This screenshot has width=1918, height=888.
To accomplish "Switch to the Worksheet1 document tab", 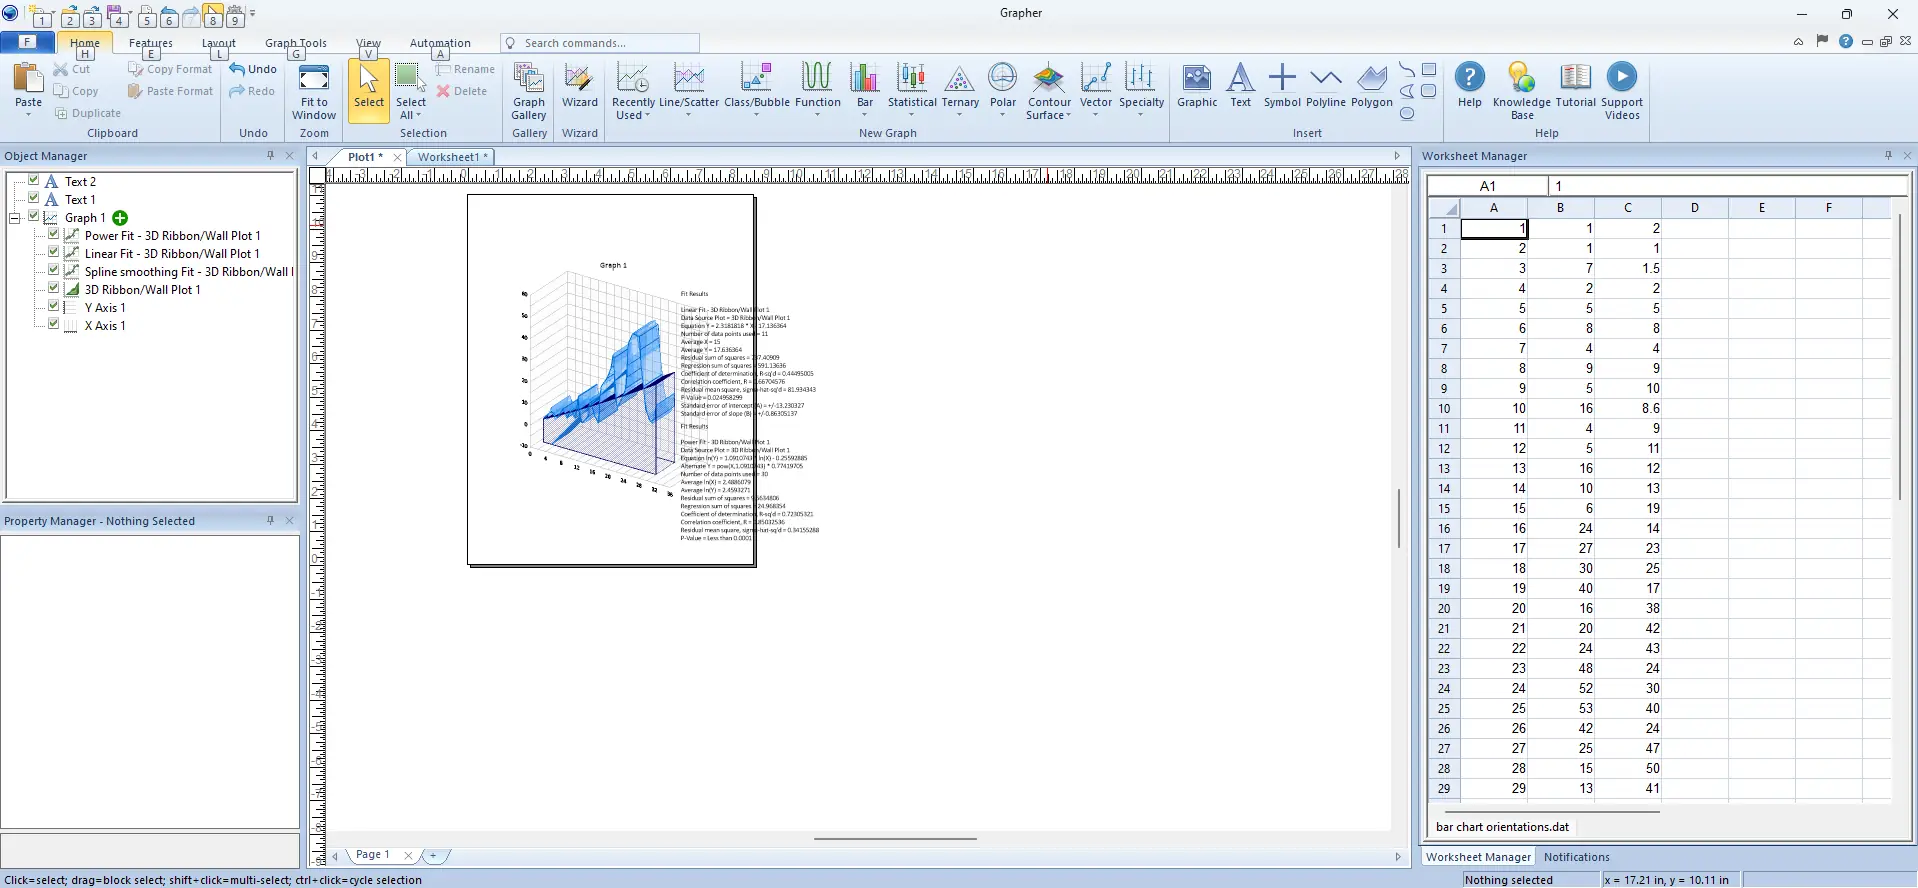I will coord(452,157).
